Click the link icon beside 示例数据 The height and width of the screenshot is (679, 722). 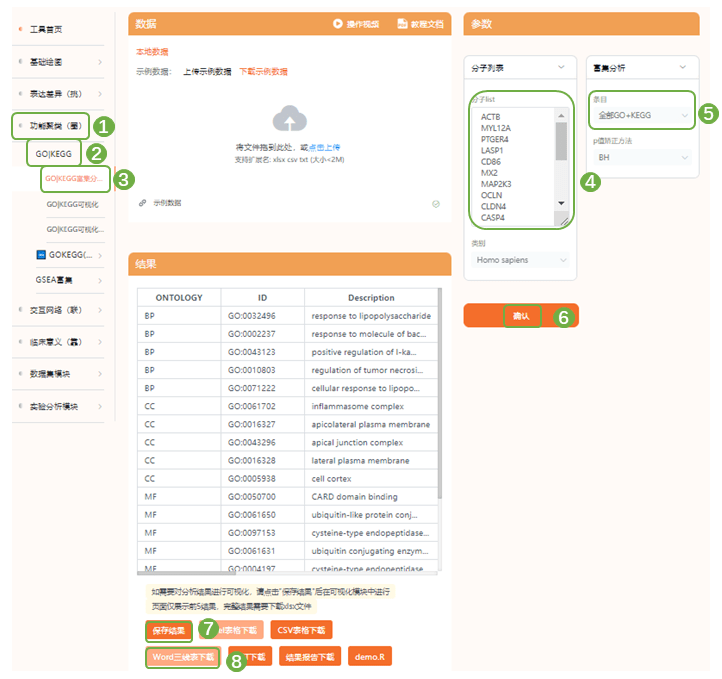[143, 202]
